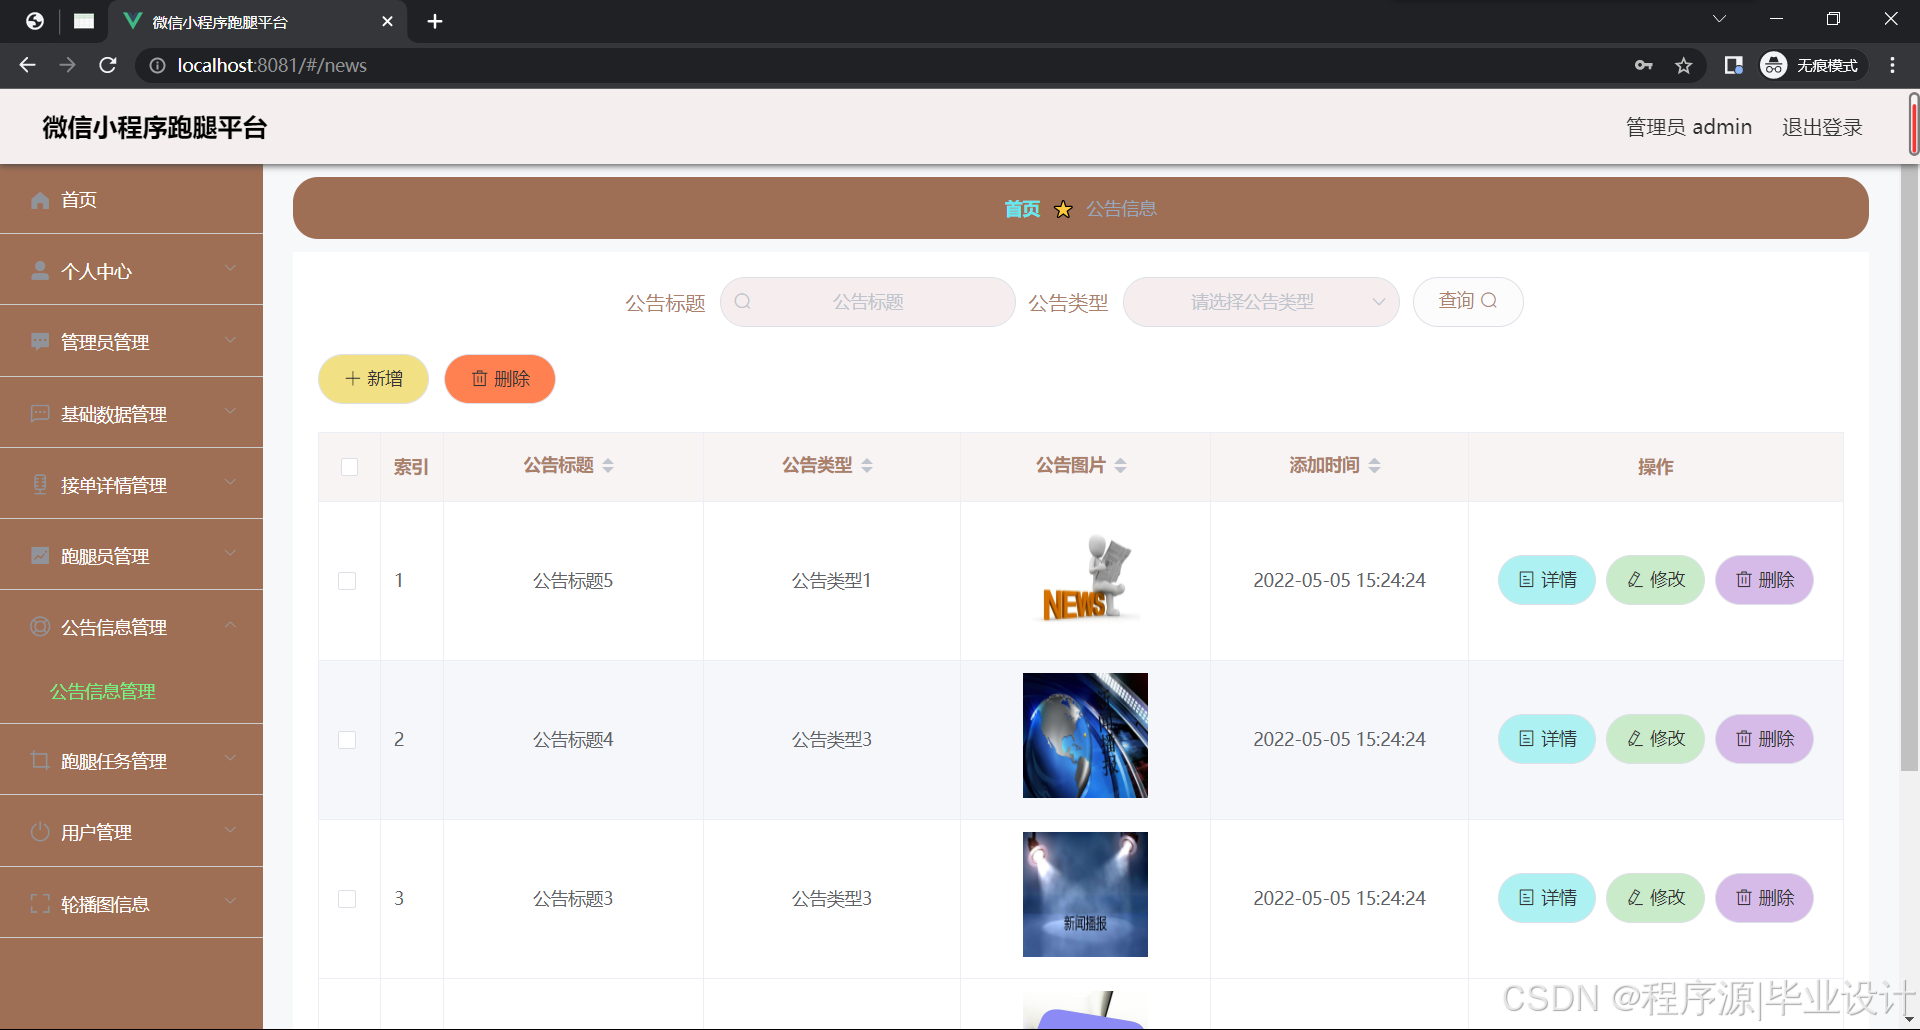The width and height of the screenshot is (1920, 1030).
Task: Open the browser three-dot menu
Action: (x=1892, y=65)
